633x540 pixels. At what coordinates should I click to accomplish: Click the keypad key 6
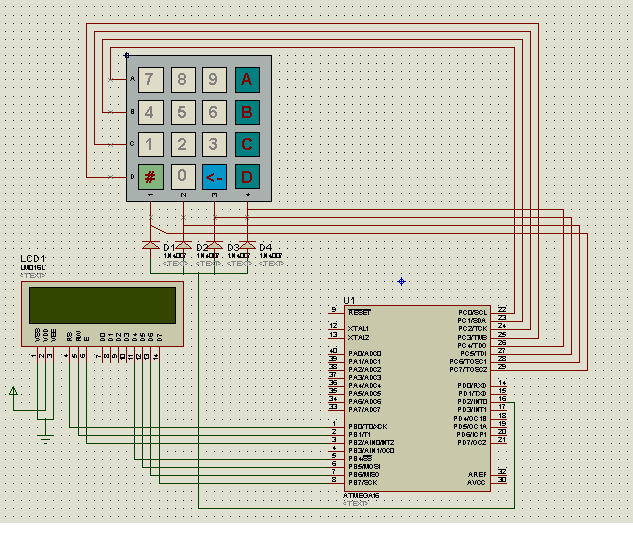pos(214,112)
